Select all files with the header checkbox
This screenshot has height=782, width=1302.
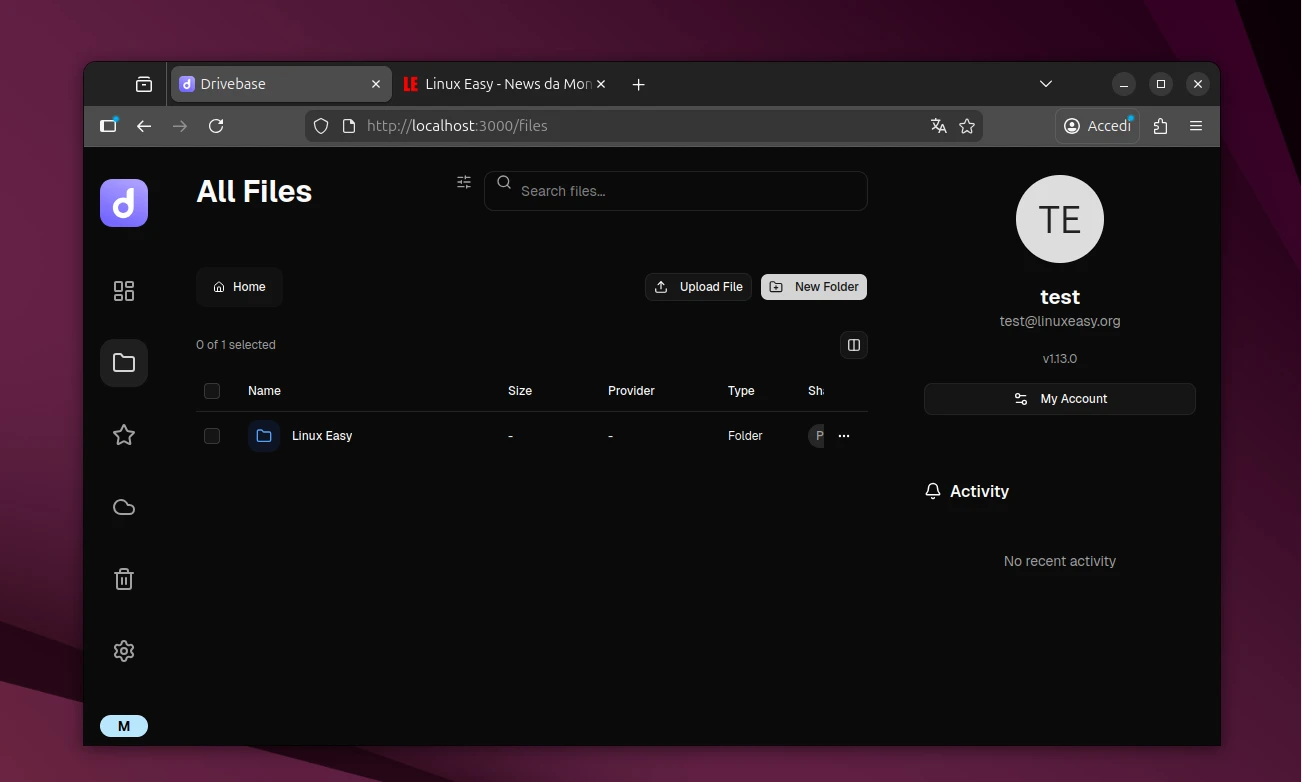pyautogui.click(x=212, y=391)
